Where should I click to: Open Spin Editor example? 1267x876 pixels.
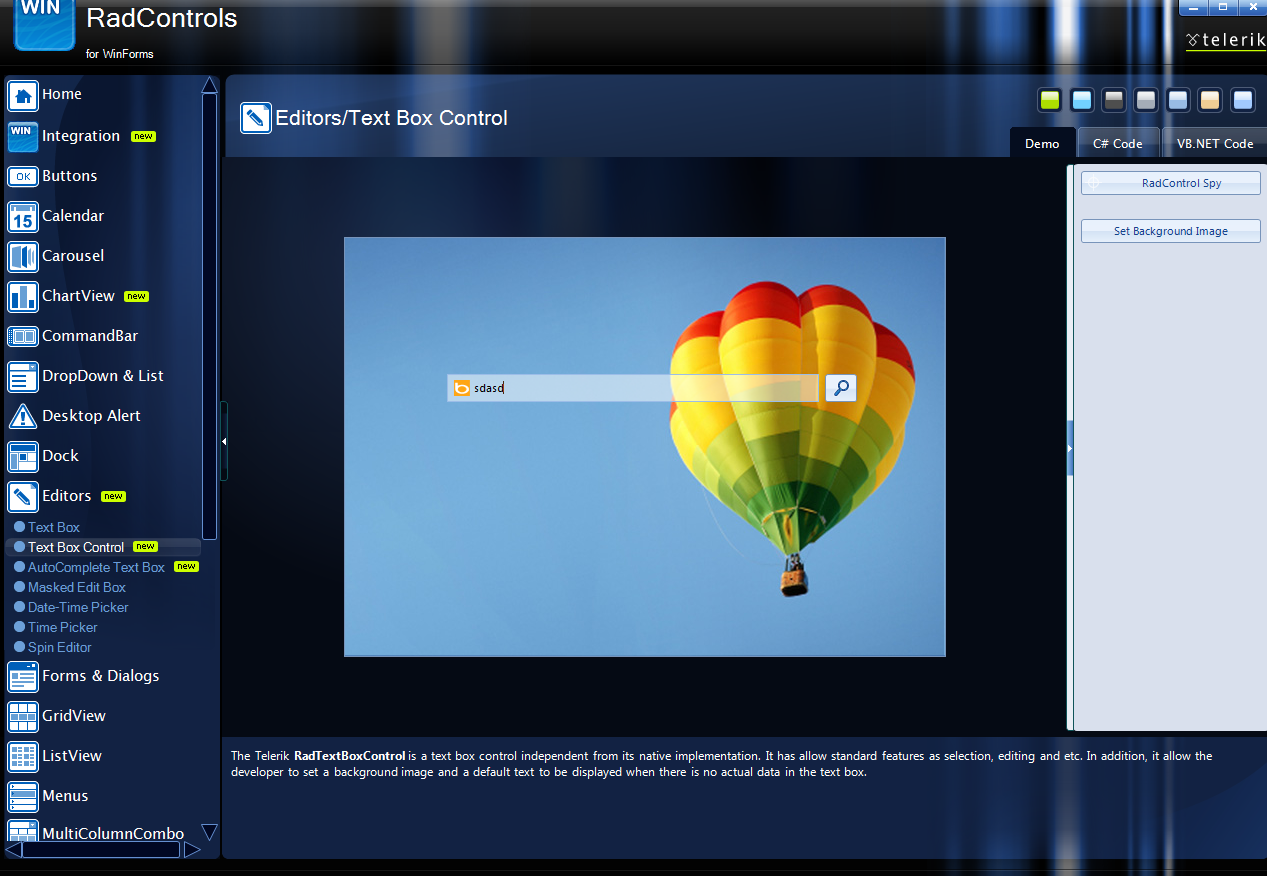(x=60, y=647)
